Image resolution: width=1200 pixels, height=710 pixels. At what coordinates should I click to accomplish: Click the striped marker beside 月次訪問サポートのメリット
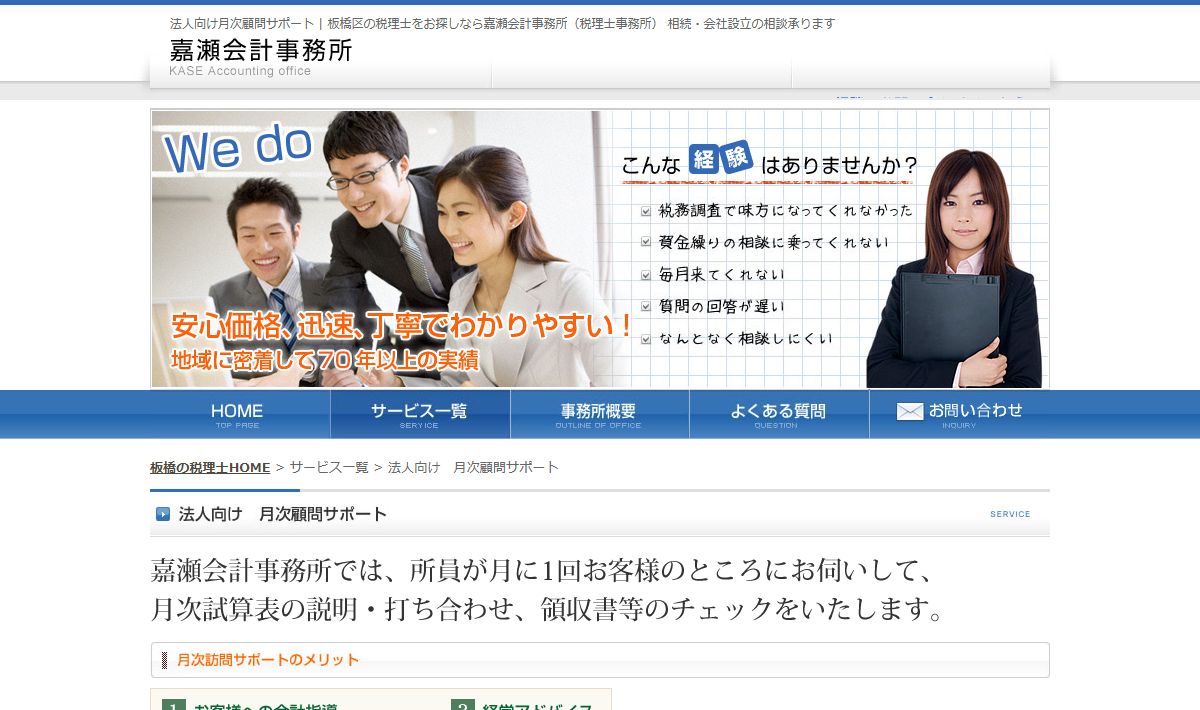(x=165, y=660)
